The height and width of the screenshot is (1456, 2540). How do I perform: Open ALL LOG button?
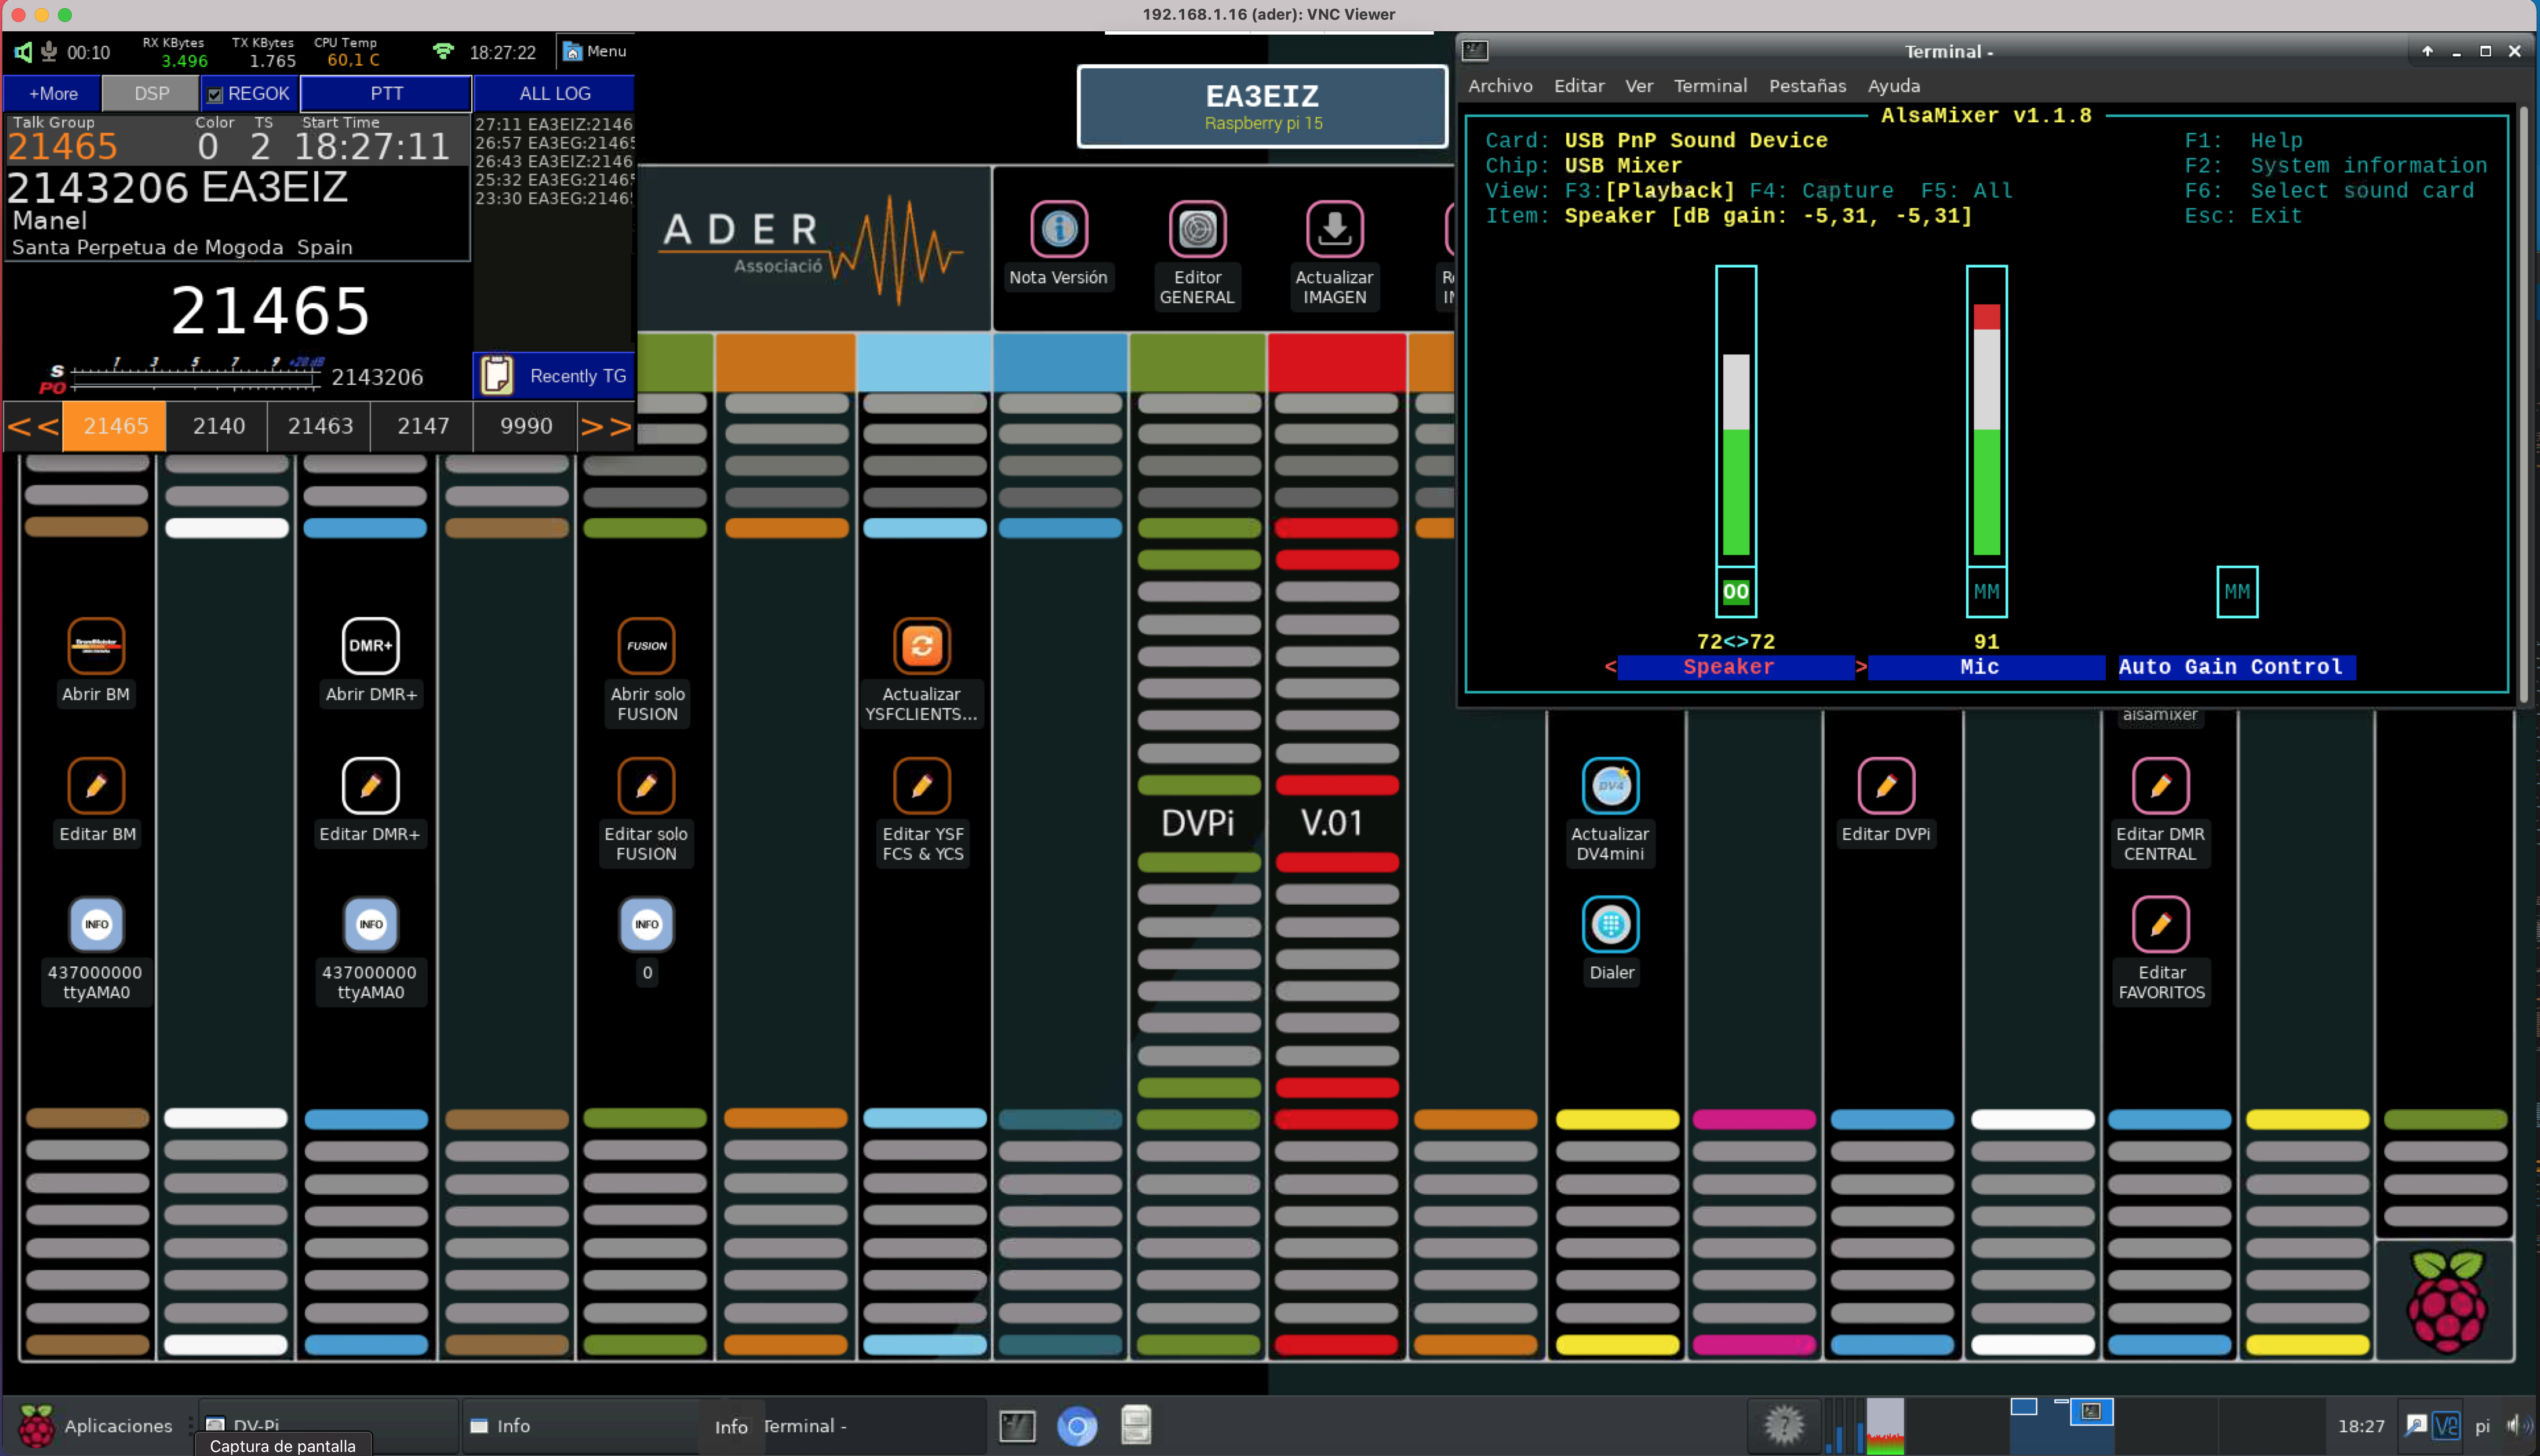point(554,93)
